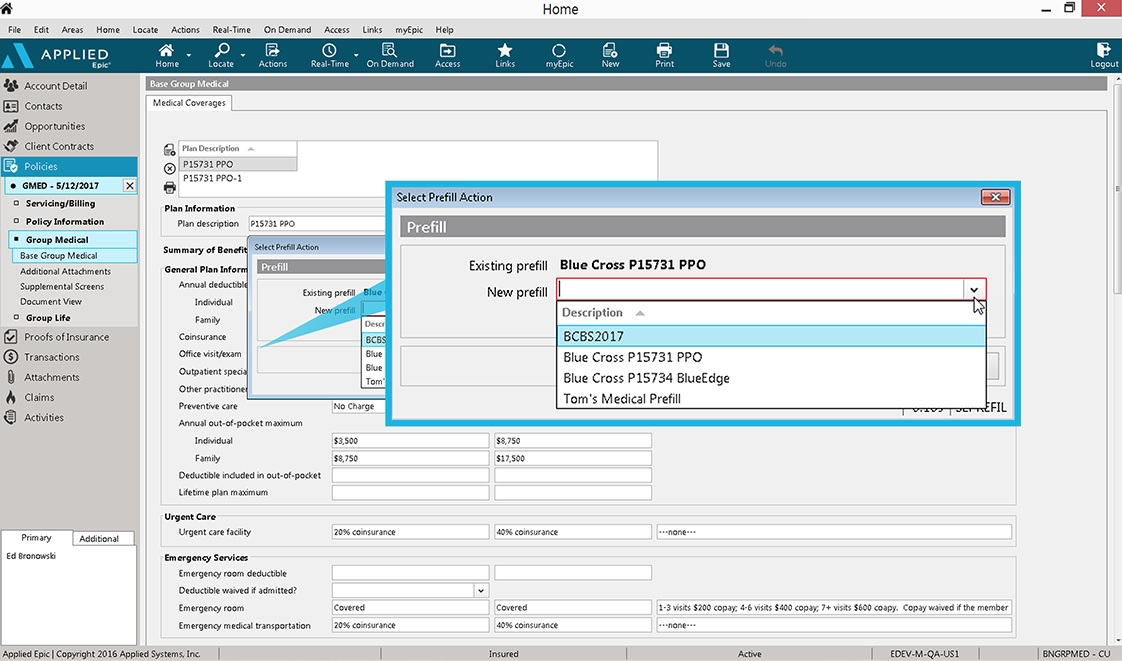Open Deductible waived if admitted dropdown
The height and width of the screenshot is (661, 1122).
(x=481, y=590)
